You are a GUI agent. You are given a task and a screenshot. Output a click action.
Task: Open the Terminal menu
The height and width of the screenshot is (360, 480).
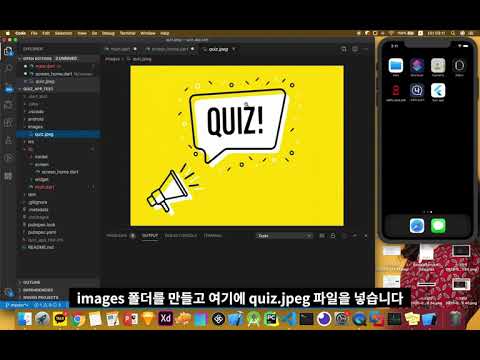pyautogui.click(x=128, y=33)
